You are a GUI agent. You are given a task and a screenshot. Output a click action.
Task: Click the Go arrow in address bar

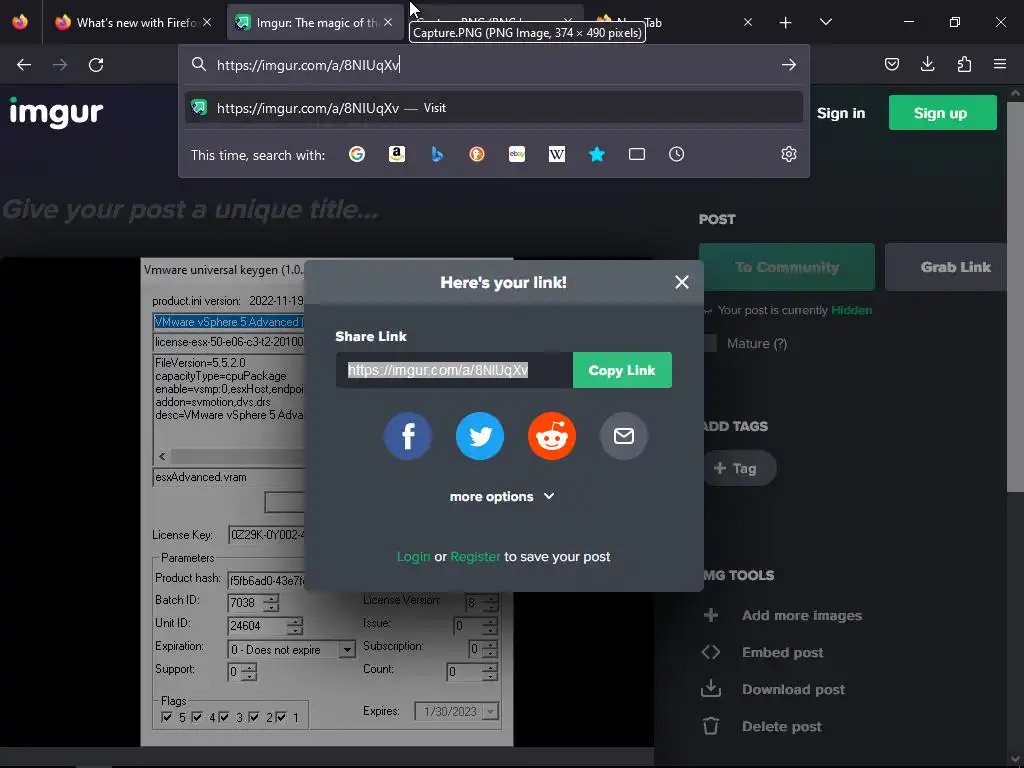789,65
